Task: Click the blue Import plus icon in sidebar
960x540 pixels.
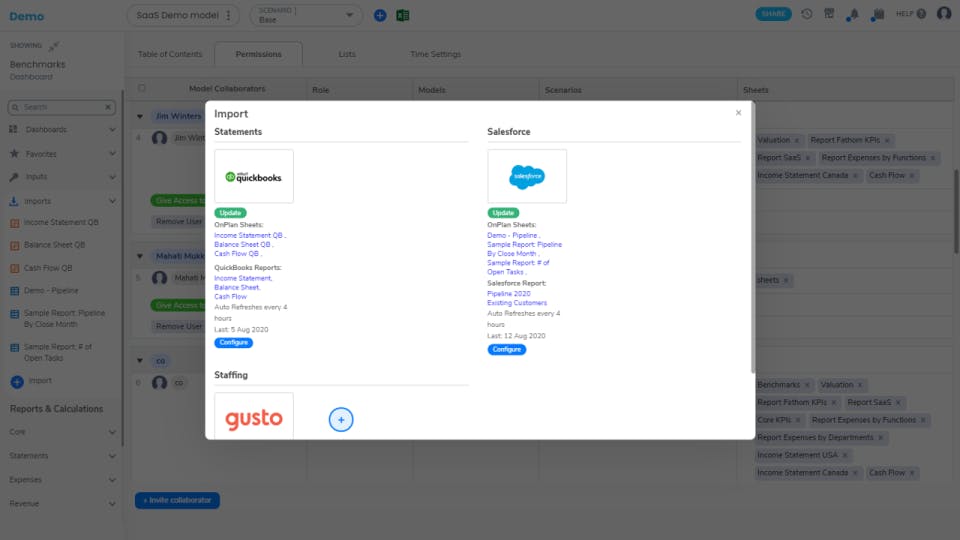Action: 17,381
